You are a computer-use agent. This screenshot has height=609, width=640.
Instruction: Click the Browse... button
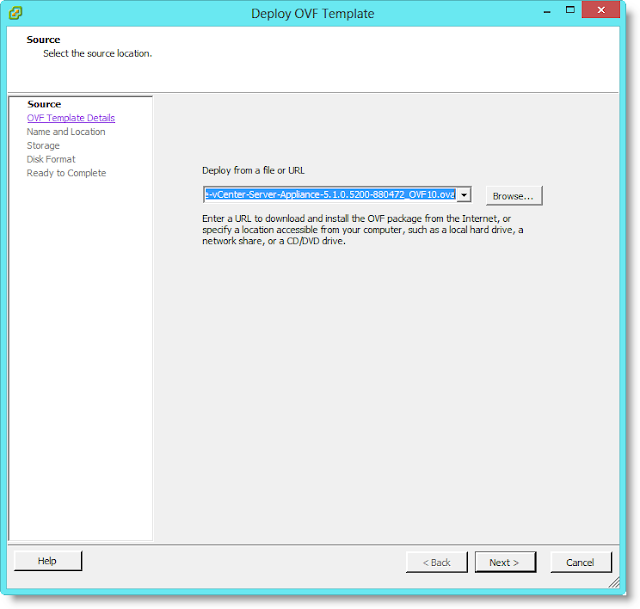514,196
